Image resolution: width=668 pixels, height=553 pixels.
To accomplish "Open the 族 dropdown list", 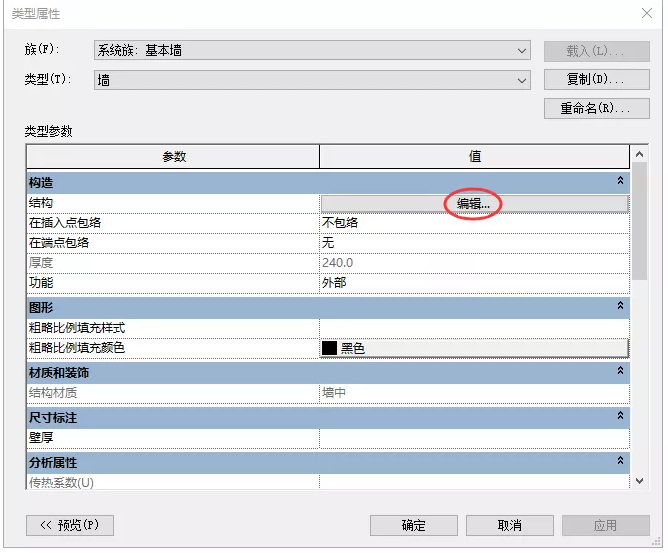I will pyautogui.click(x=523, y=50).
